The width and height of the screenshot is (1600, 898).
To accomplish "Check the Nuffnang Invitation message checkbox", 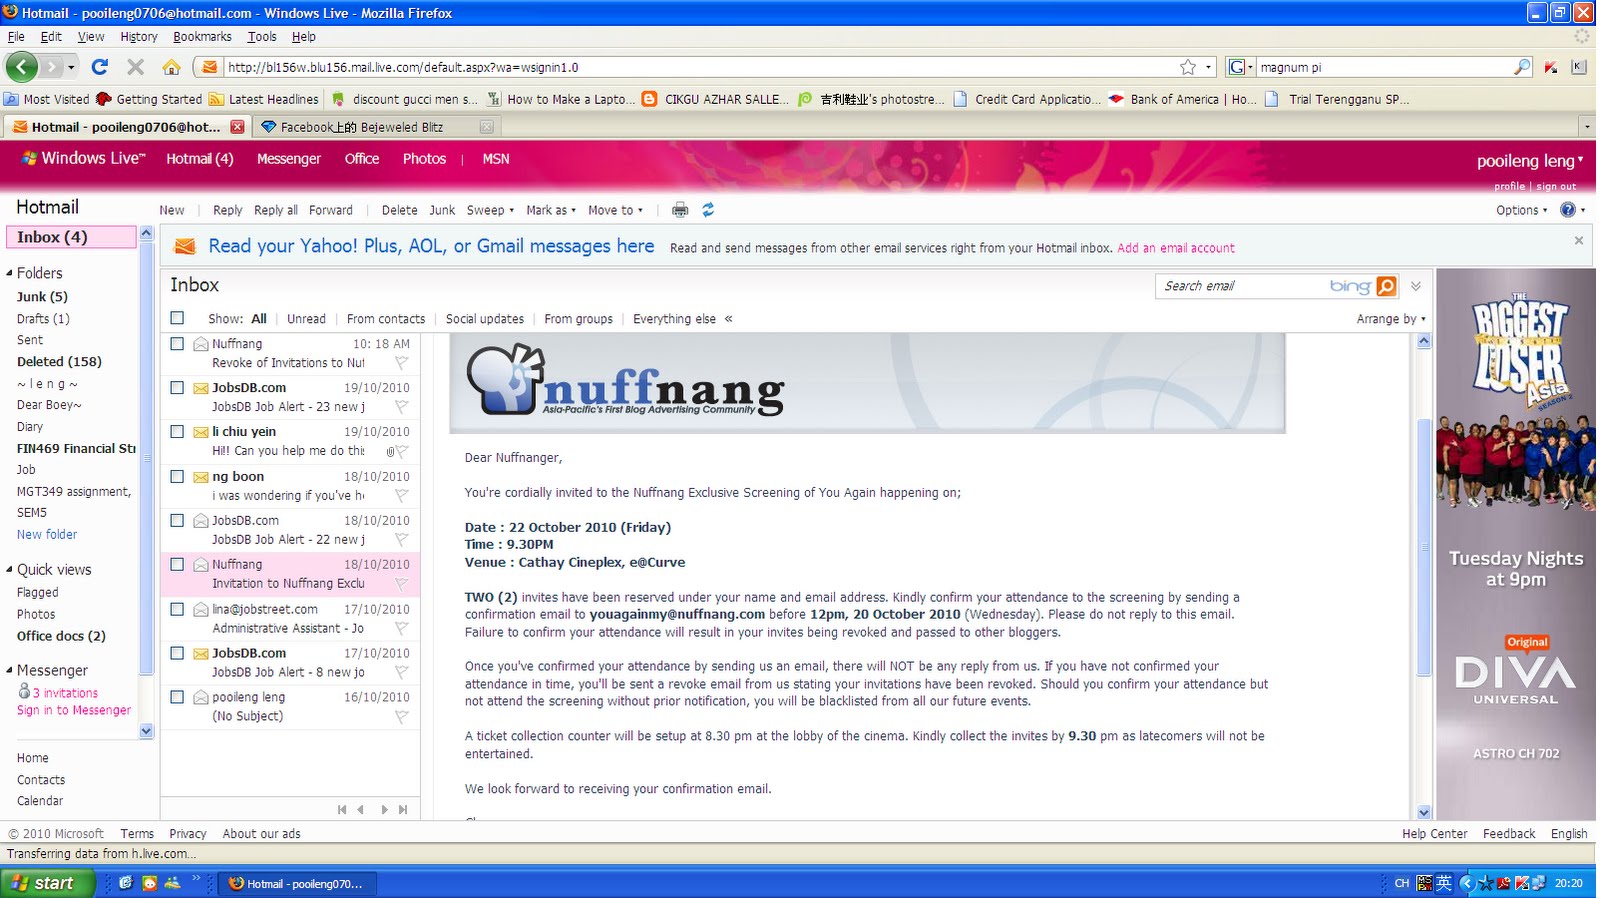I will (177, 564).
